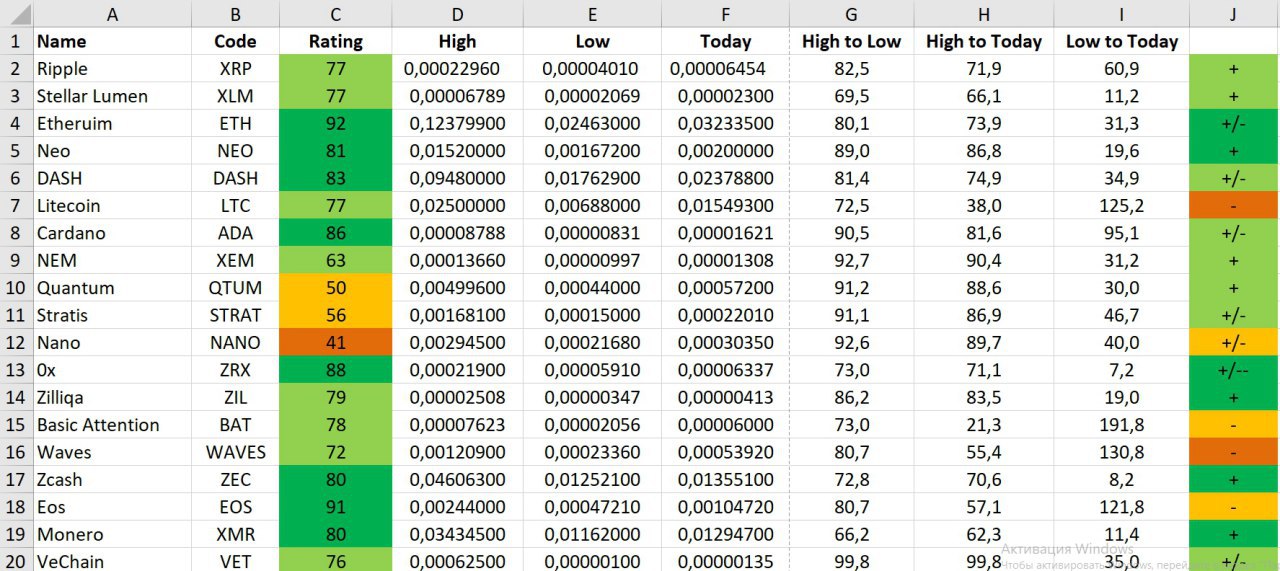1280x571 pixels.
Task: Select the rating 91 cell
Action: click(x=335, y=507)
